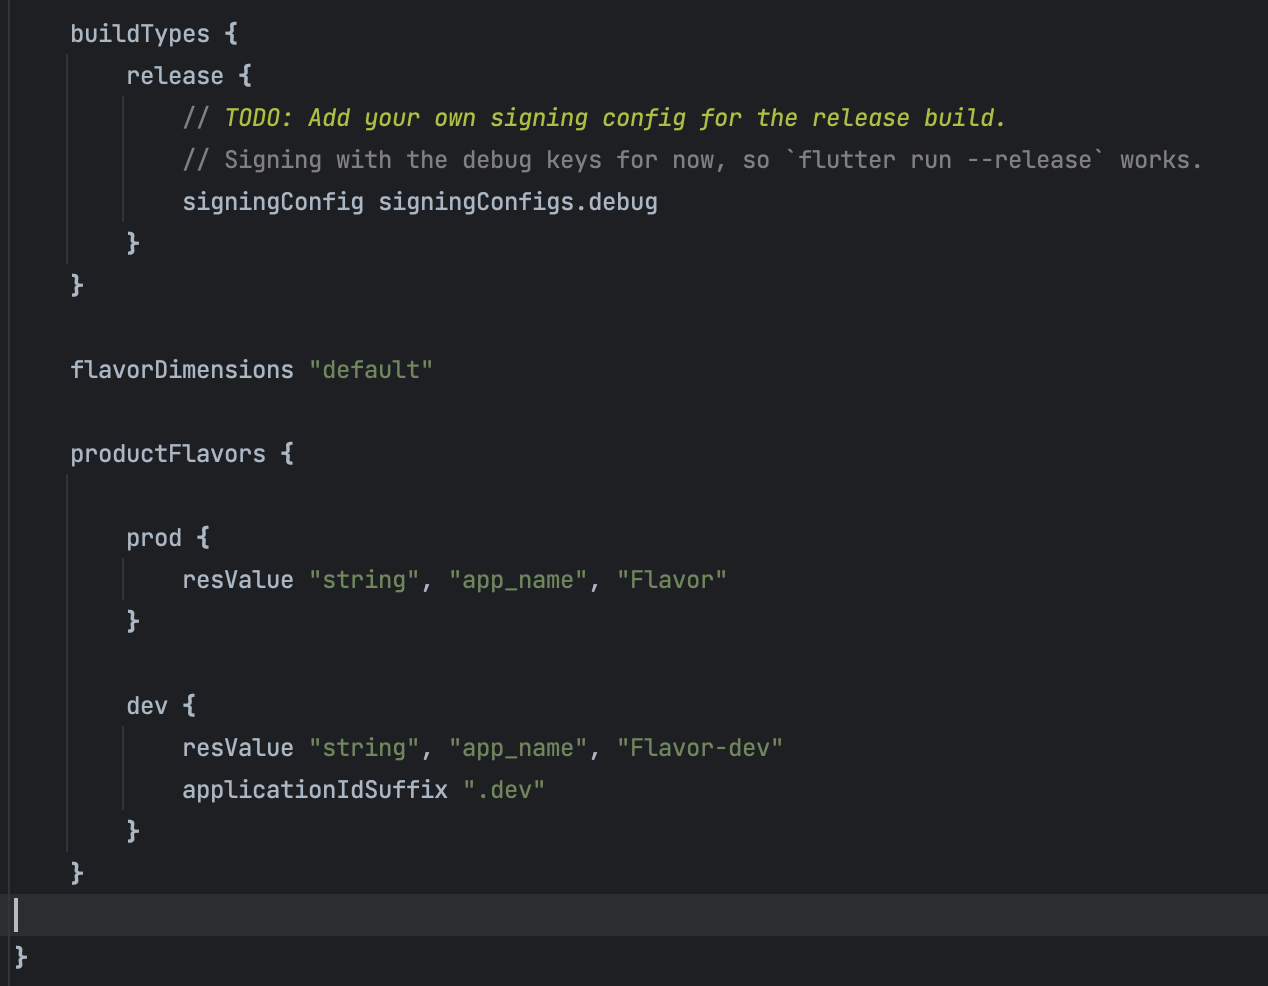Screen dimensions: 1268x986
Task: Click the "default" string literal
Action: coord(371,370)
